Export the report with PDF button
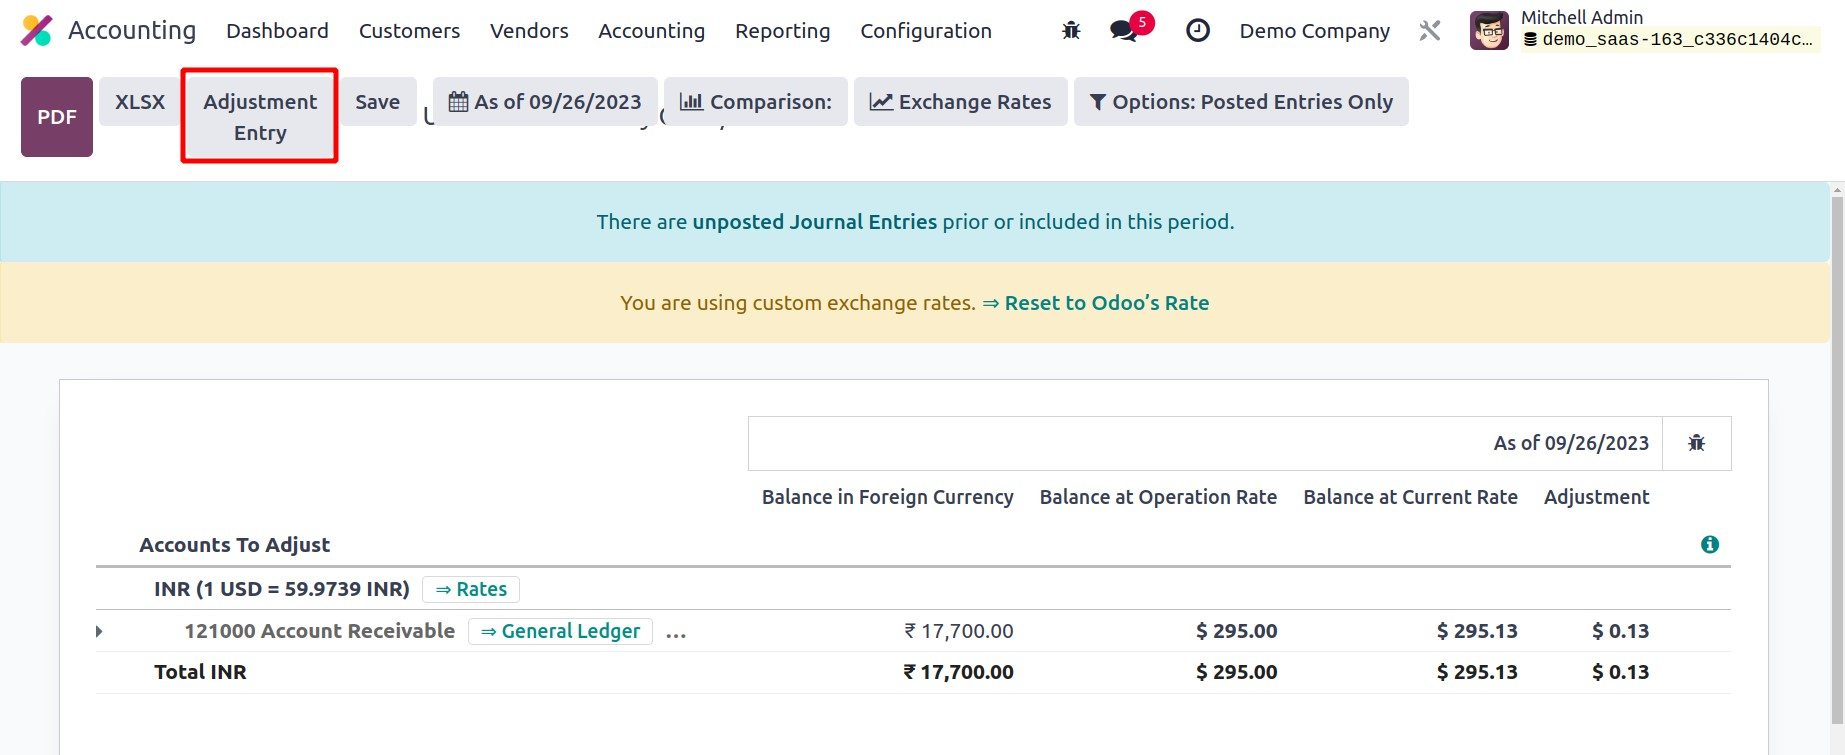 point(57,117)
